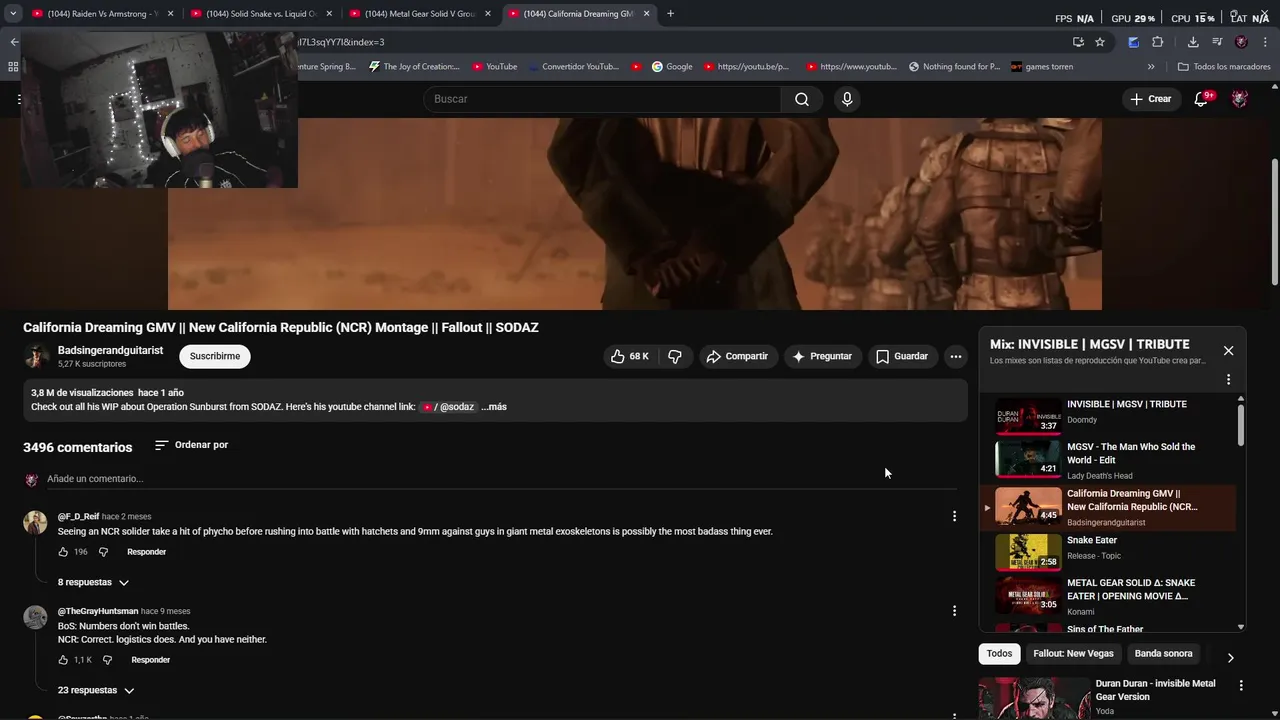Click page vertical scrollbar
Image resolution: width=1280 pixels, height=720 pixels.
pyautogui.click(x=1274, y=220)
